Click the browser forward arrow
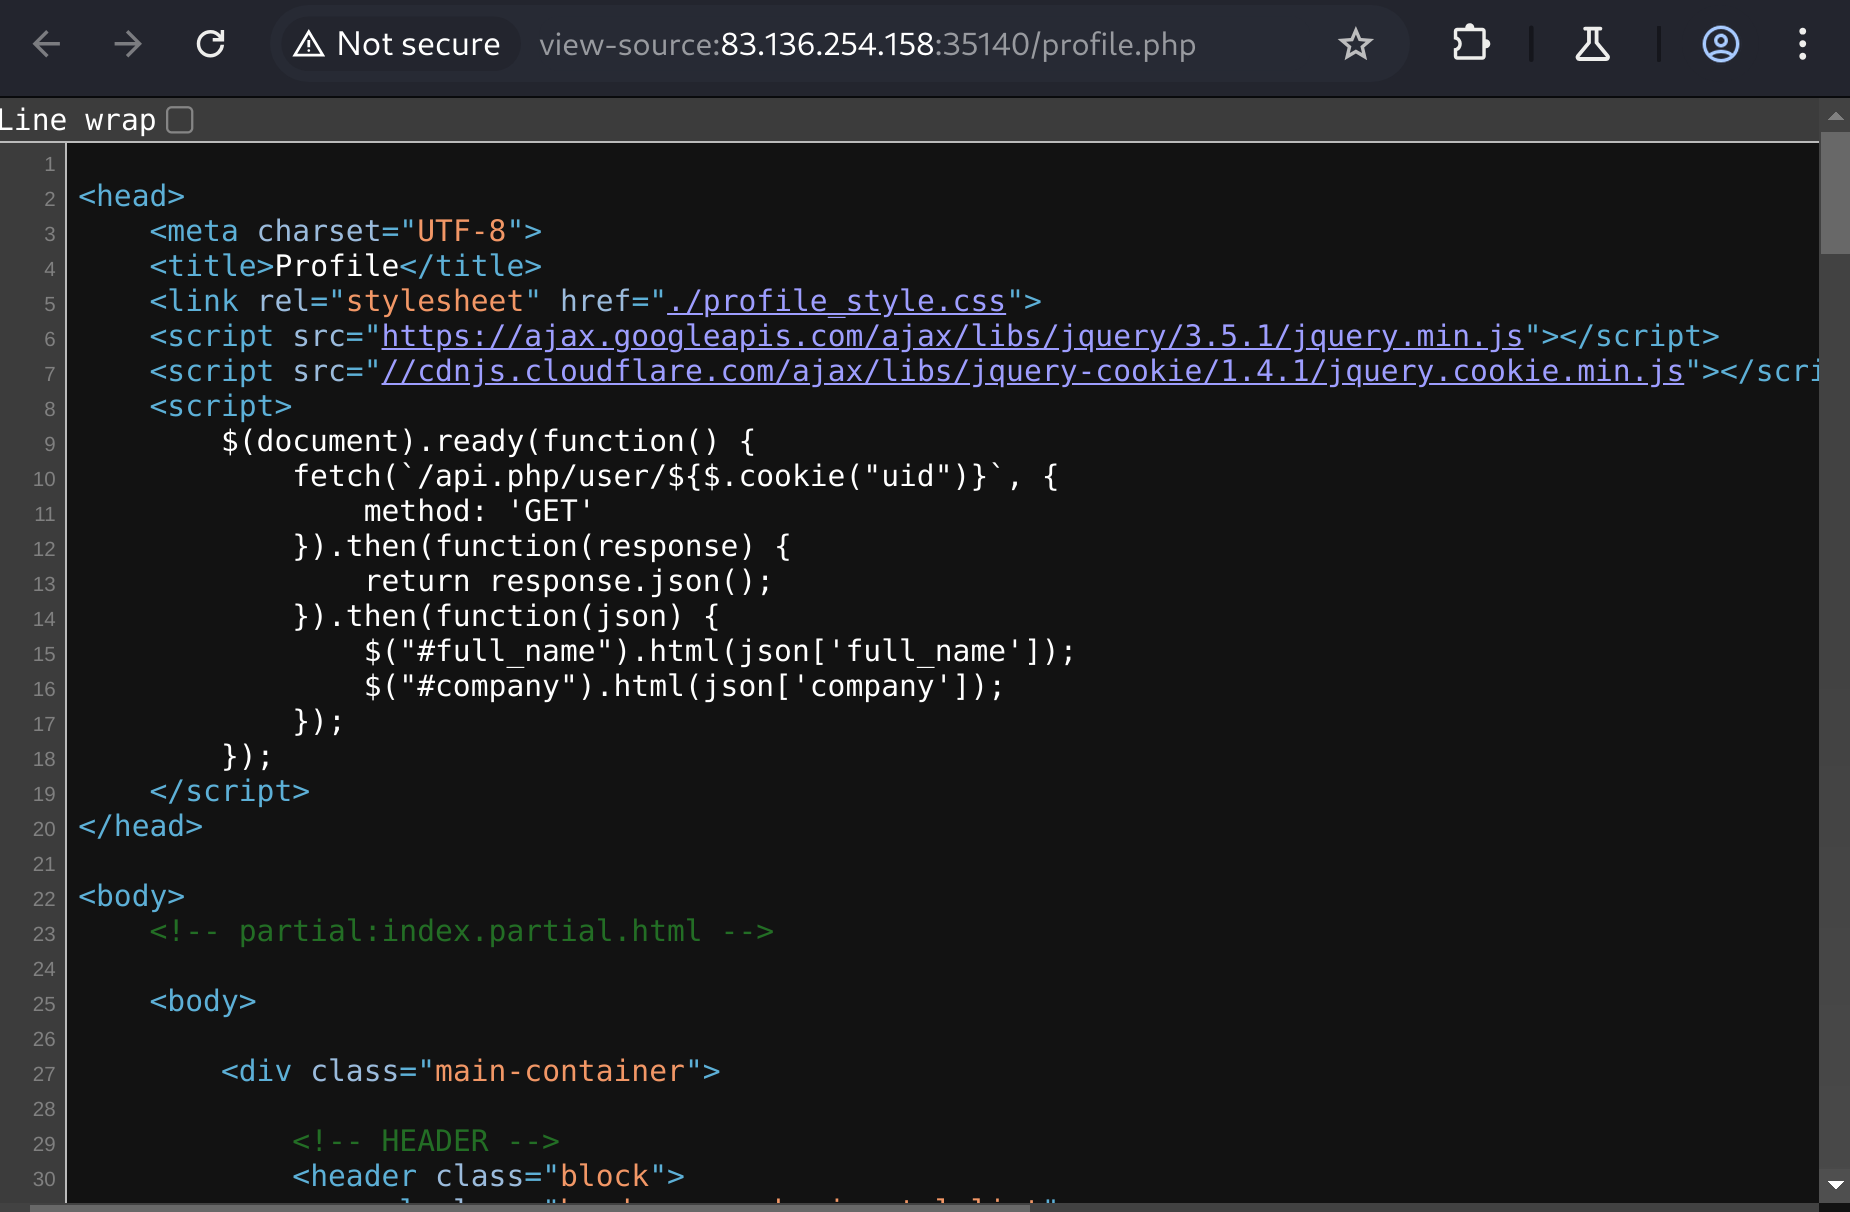Viewport: 1850px width, 1212px height. pos(128,44)
